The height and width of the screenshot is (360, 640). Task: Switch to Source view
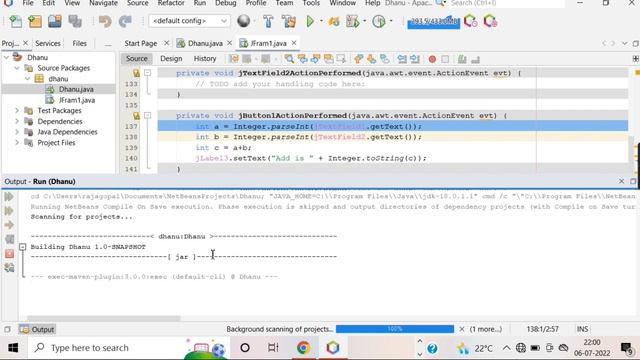pos(137,59)
